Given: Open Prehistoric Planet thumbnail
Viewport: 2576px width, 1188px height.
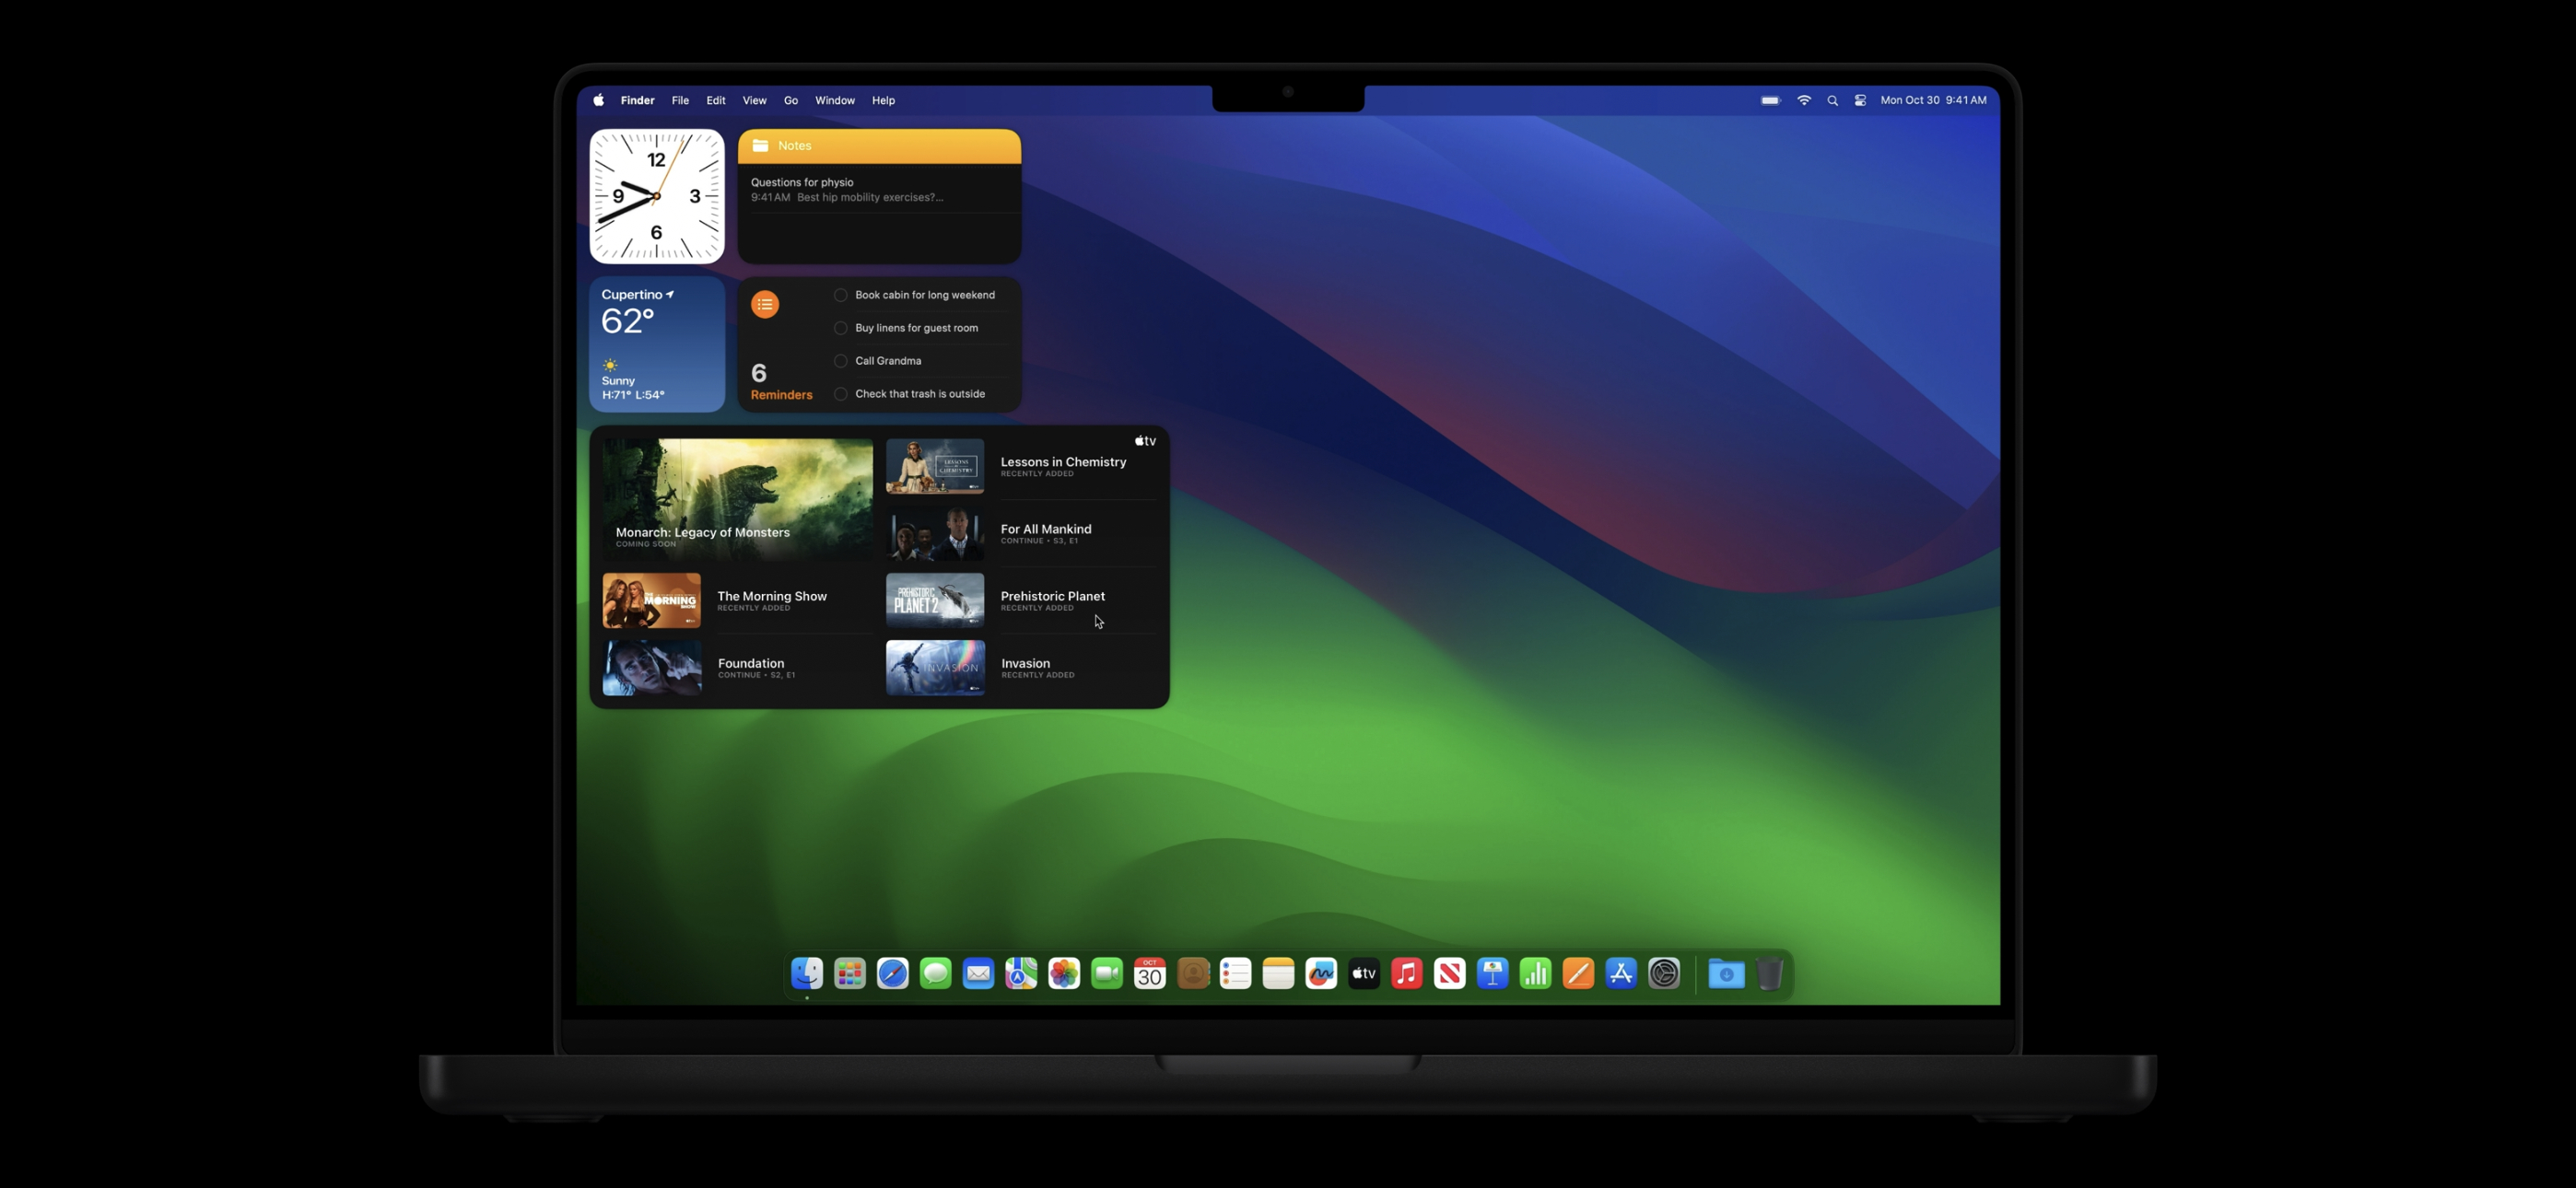Looking at the screenshot, I should click(935, 600).
